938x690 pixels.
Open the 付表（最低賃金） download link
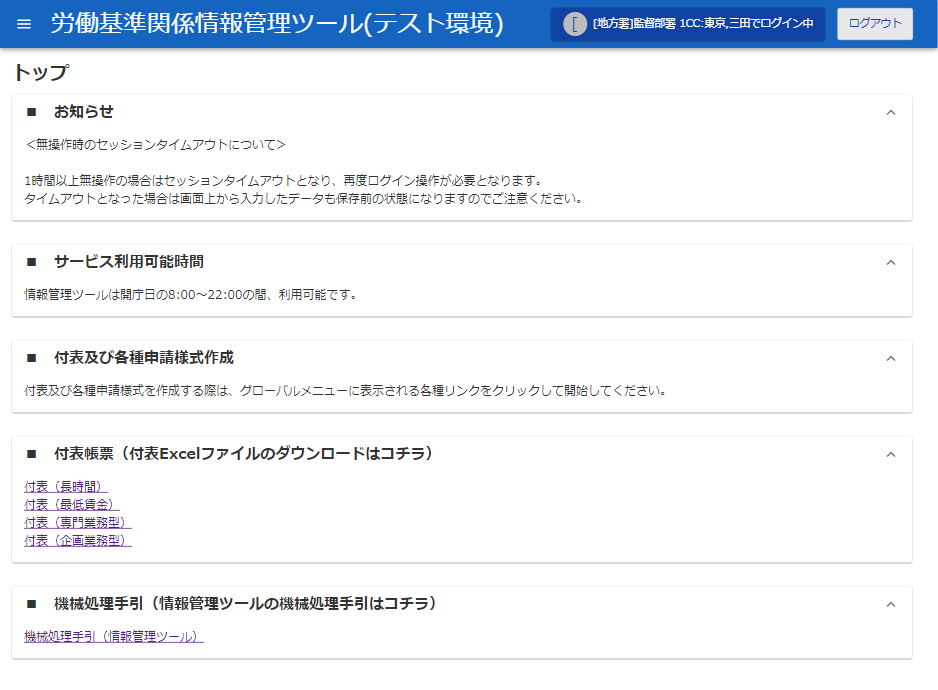(71, 505)
